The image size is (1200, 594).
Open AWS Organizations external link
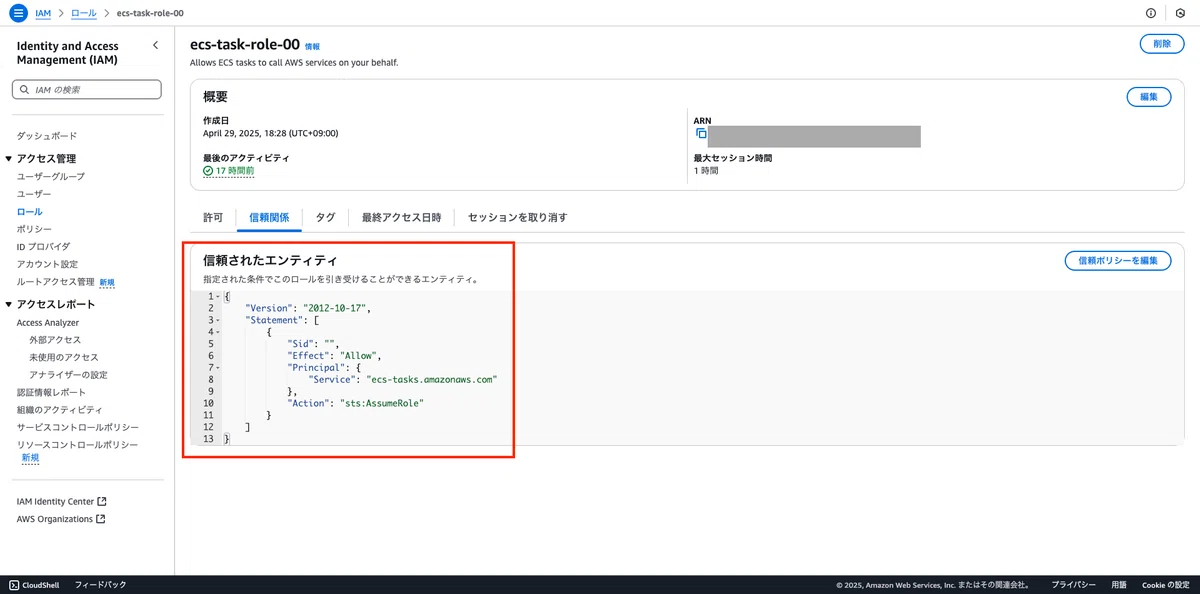click(61, 519)
